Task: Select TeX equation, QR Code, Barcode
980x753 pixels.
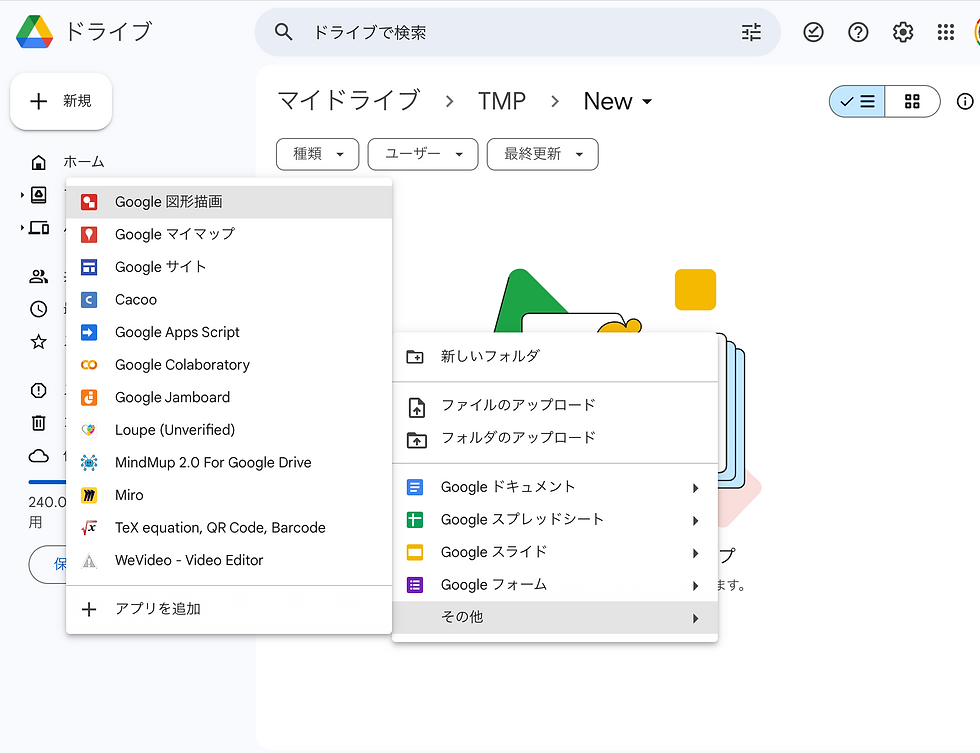Action: click(x=229, y=527)
